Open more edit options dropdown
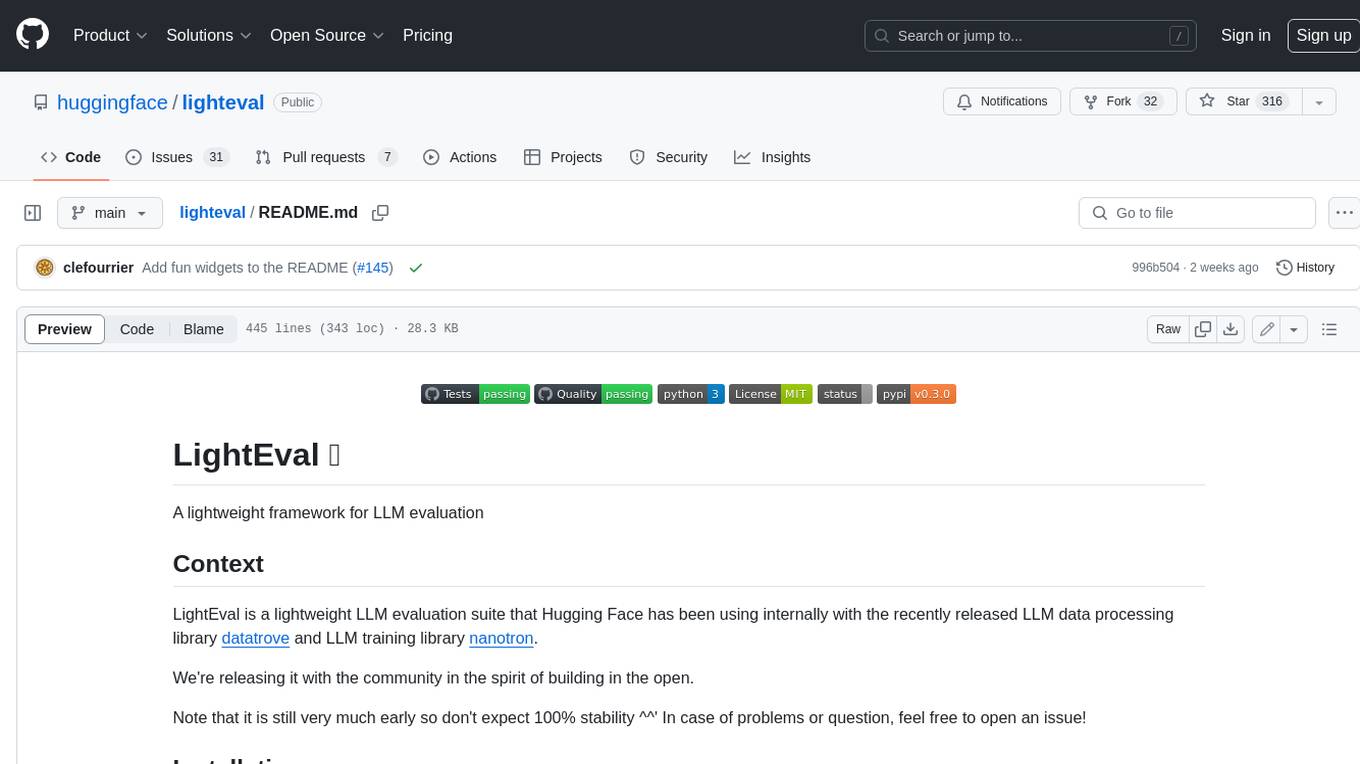Screen dimensions: 1360x764 (x=1294, y=329)
